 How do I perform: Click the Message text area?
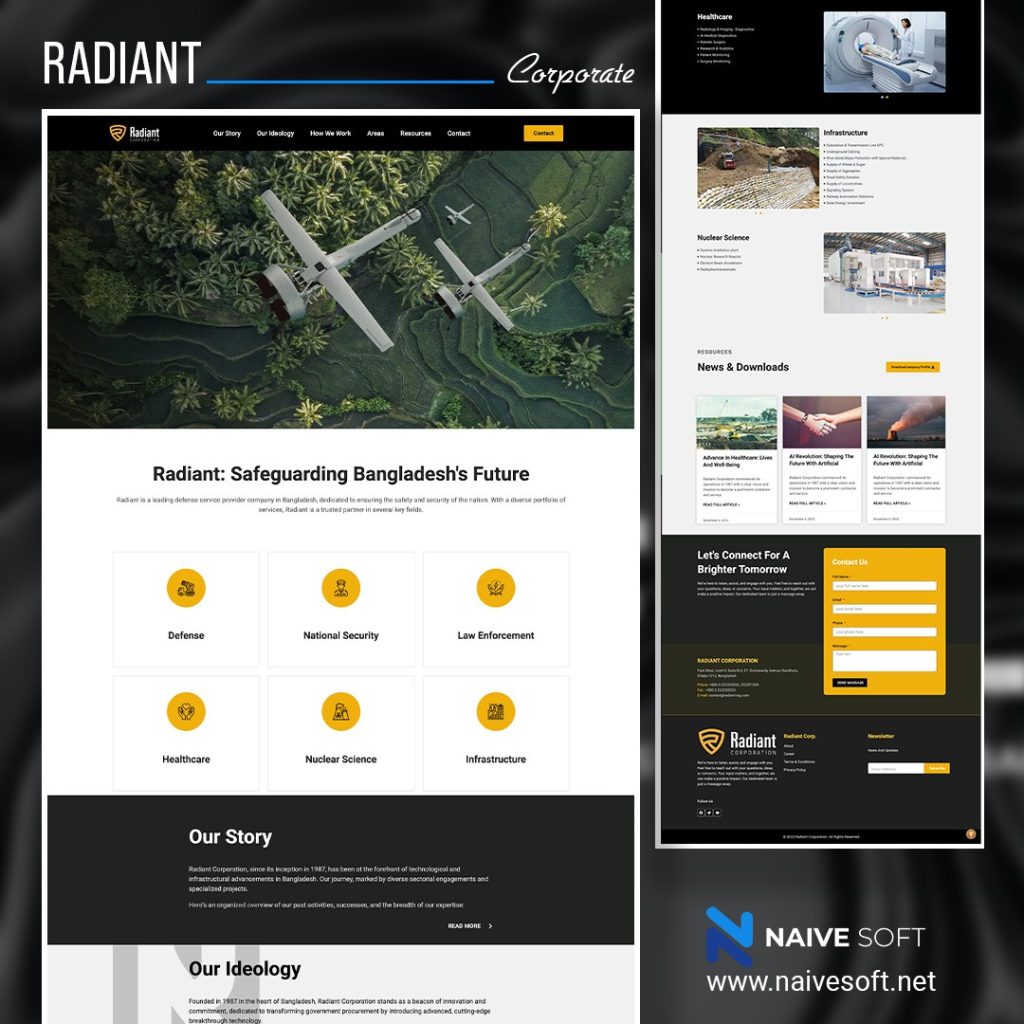(x=884, y=660)
